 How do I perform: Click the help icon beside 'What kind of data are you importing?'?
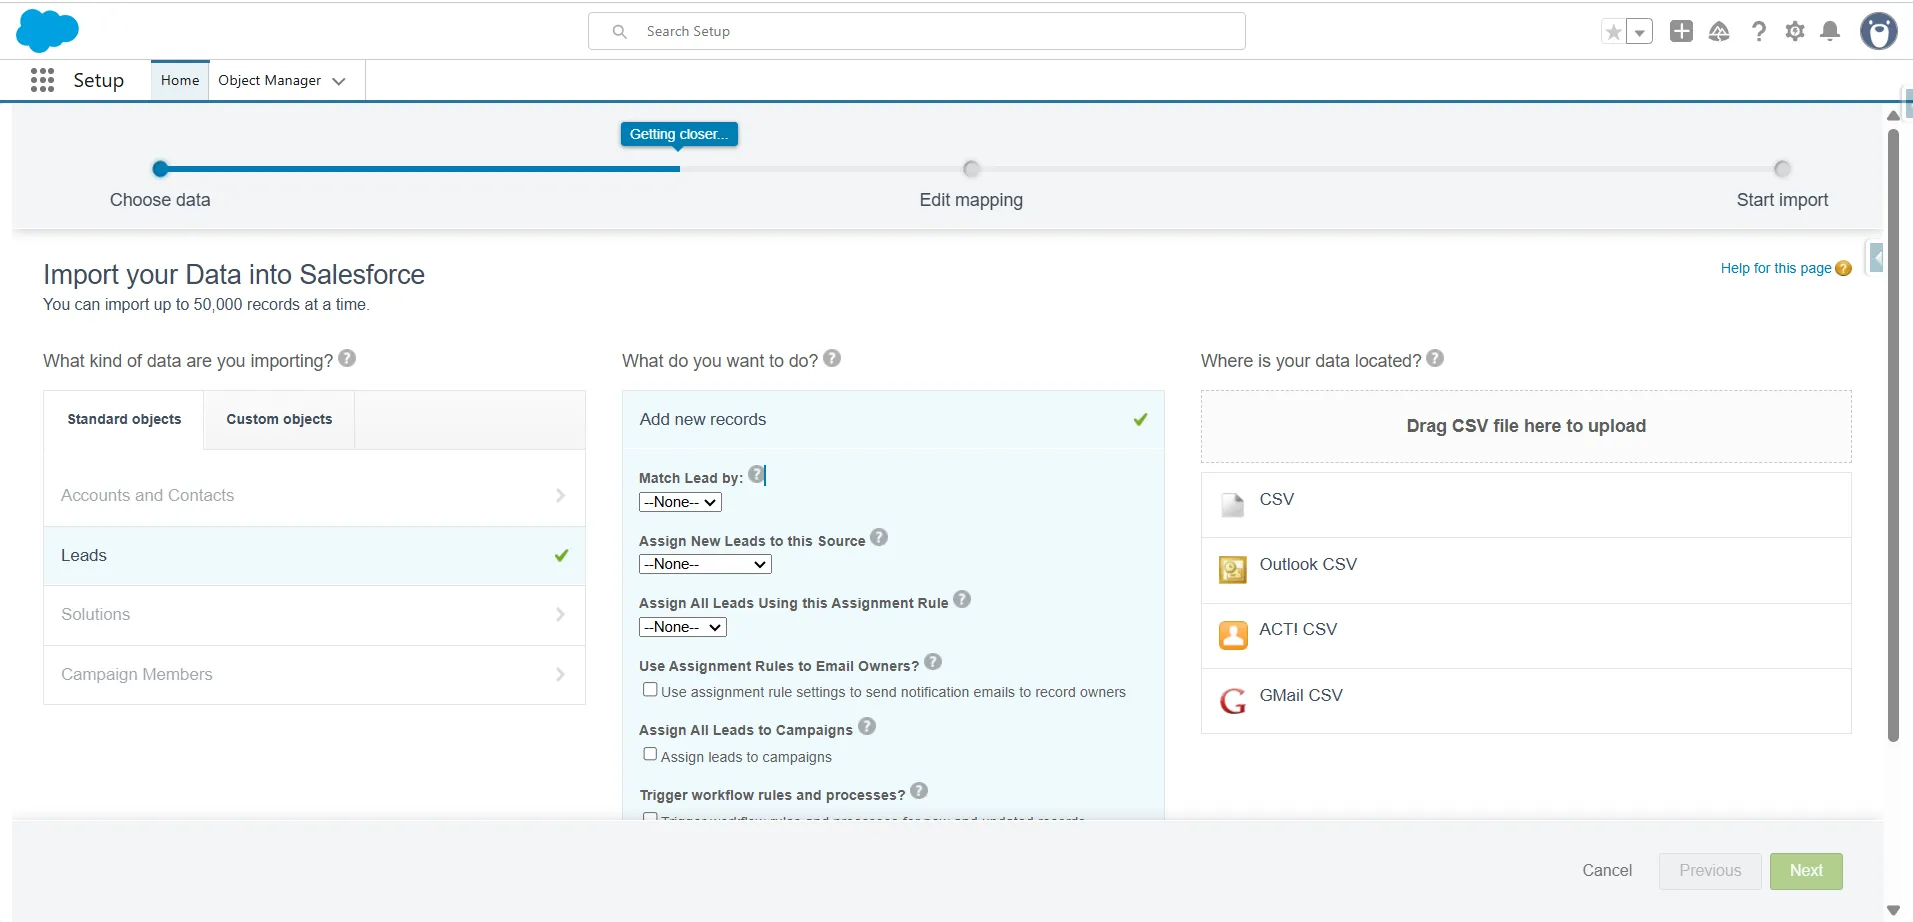point(347,358)
